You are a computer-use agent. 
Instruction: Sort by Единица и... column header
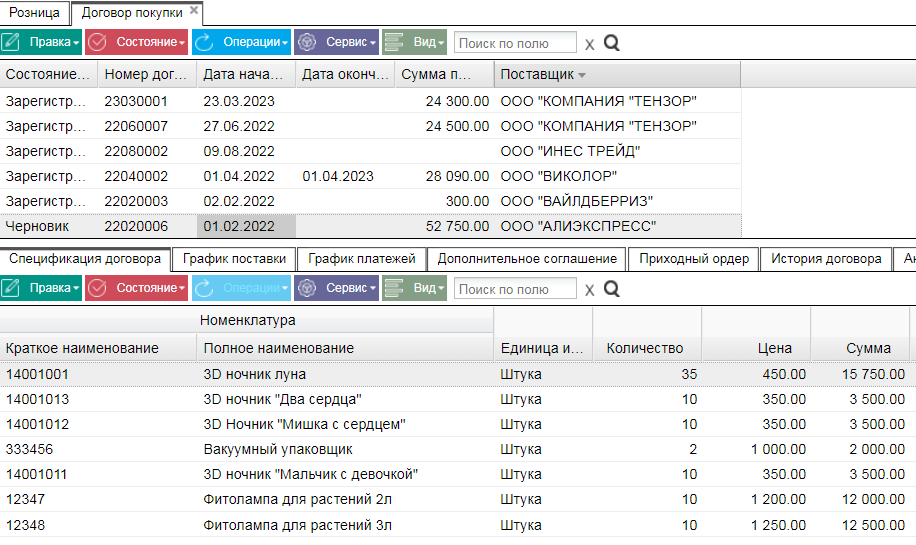543,348
